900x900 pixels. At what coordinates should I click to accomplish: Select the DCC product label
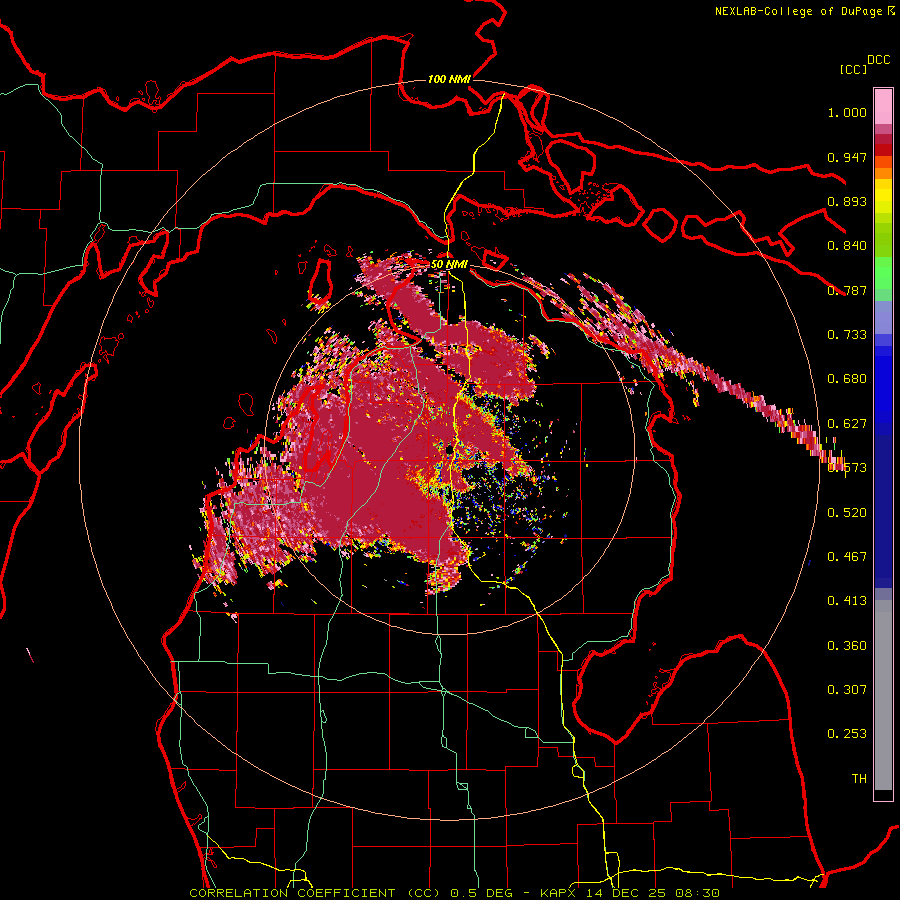click(x=879, y=60)
